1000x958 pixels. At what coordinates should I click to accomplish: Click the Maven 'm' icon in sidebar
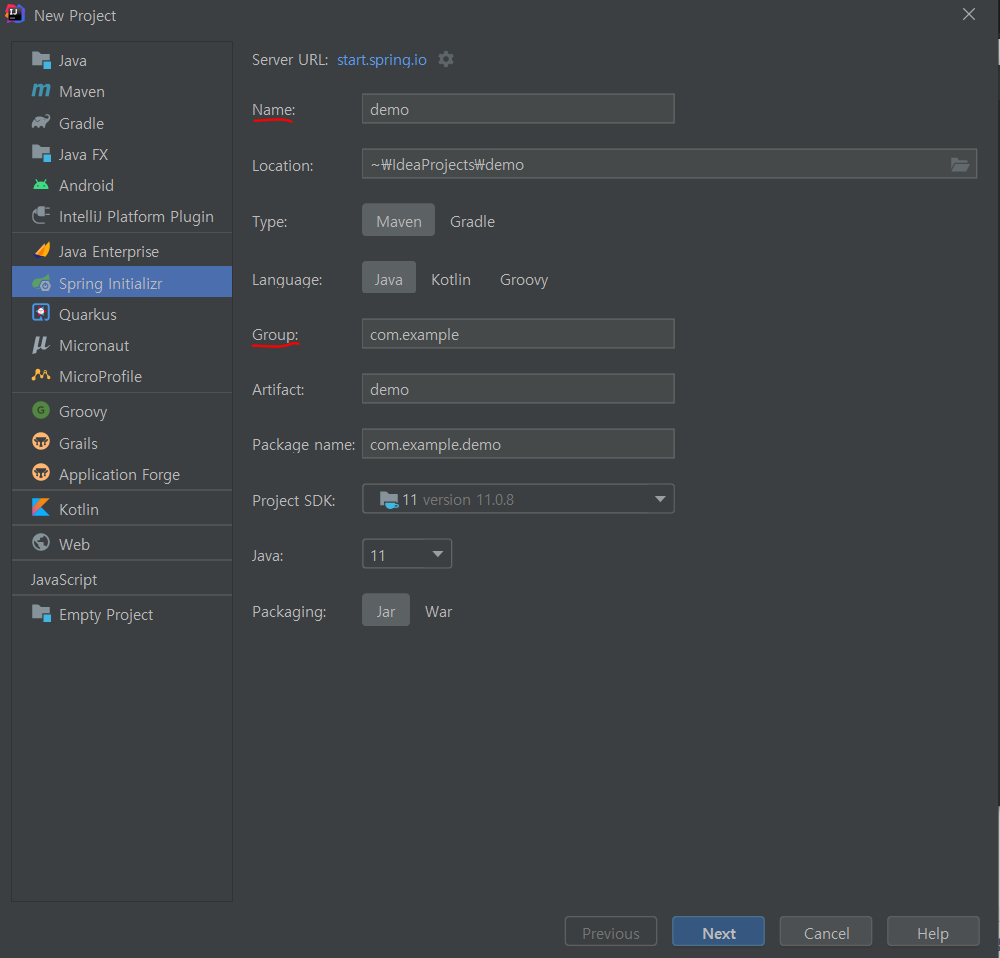(x=41, y=91)
